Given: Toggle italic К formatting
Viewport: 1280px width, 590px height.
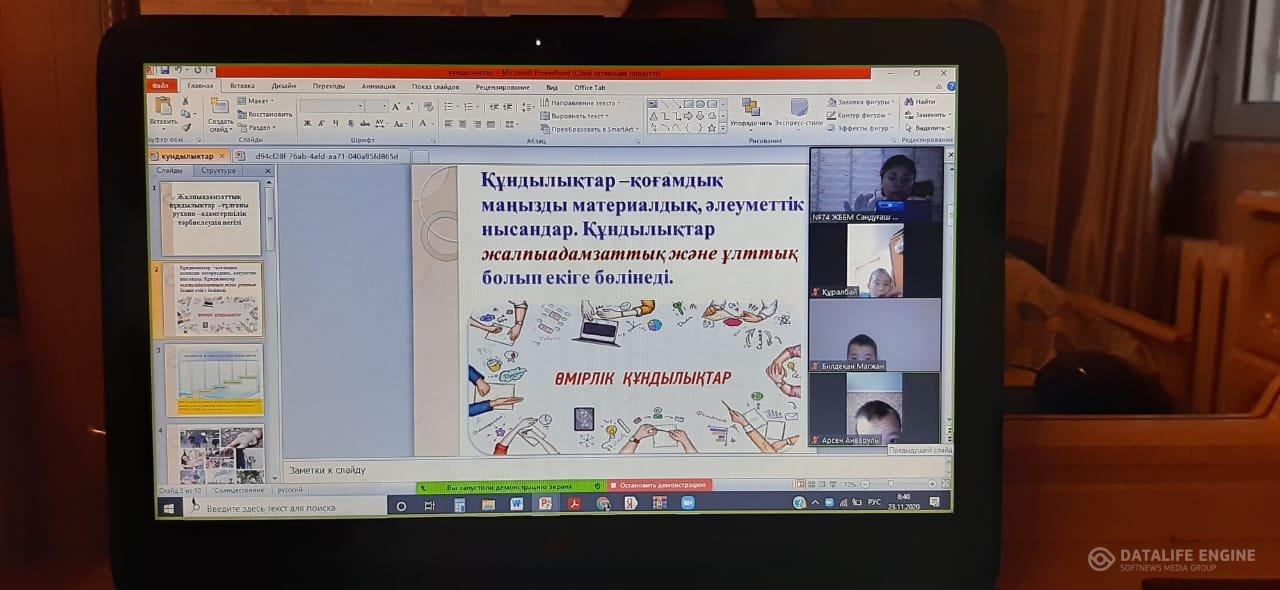Looking at the screenshot, I should (x=321, y=124).
